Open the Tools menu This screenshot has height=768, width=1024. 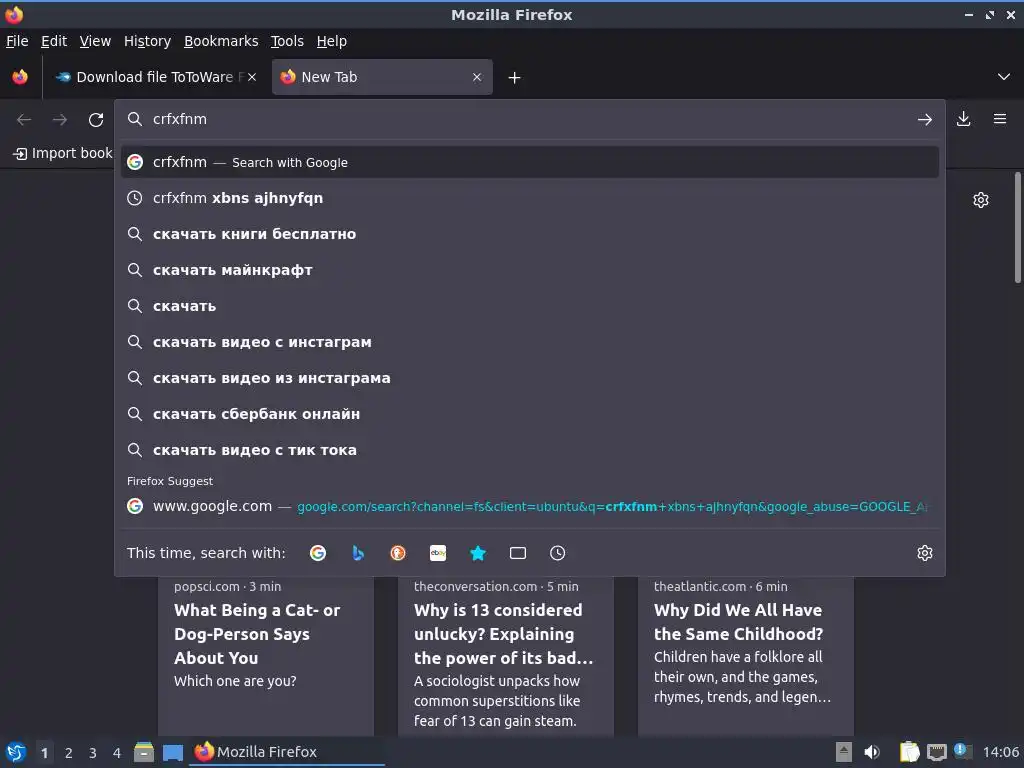(287, 41)
